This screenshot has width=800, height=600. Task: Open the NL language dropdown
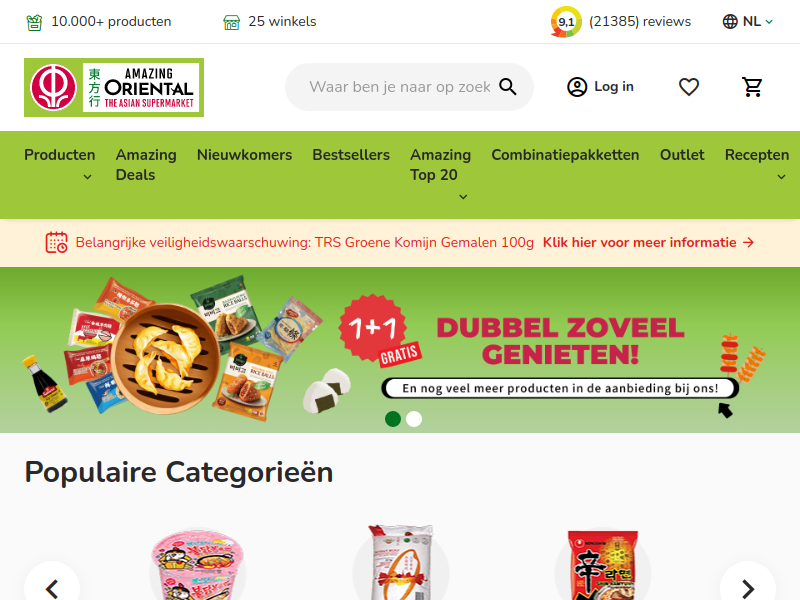[748, 21]
